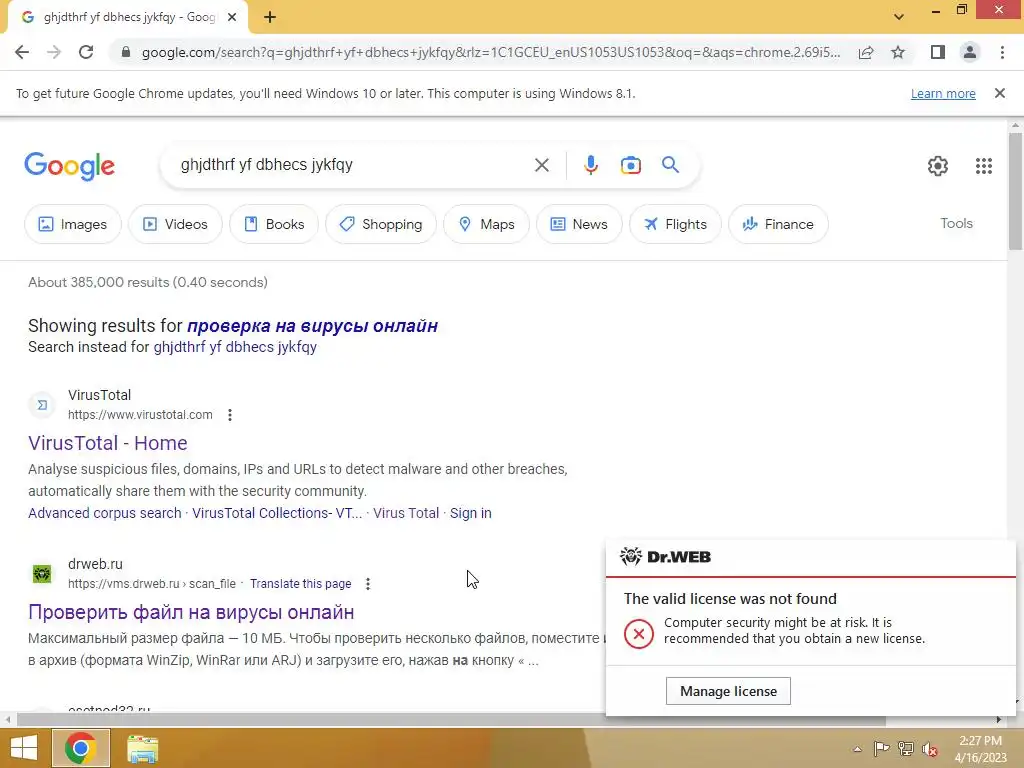Click VirusTotal site favicon
Viewport: 1024px width, 768px height.
[x=42, y=405]
